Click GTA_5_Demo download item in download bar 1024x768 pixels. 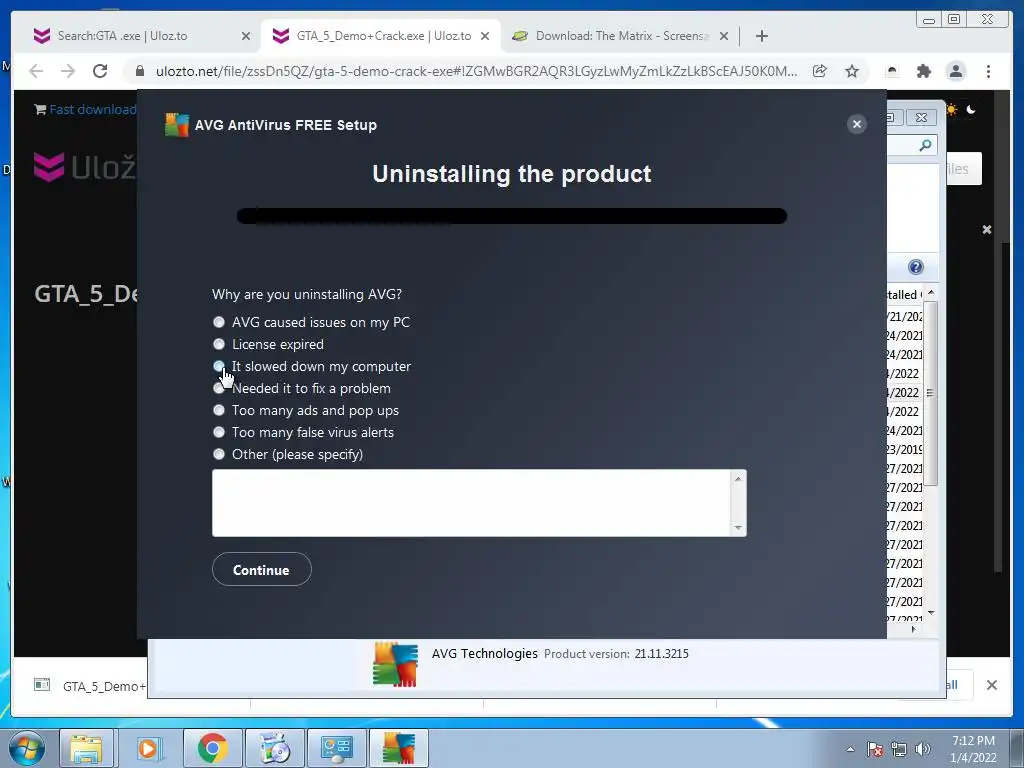(90, 686)
